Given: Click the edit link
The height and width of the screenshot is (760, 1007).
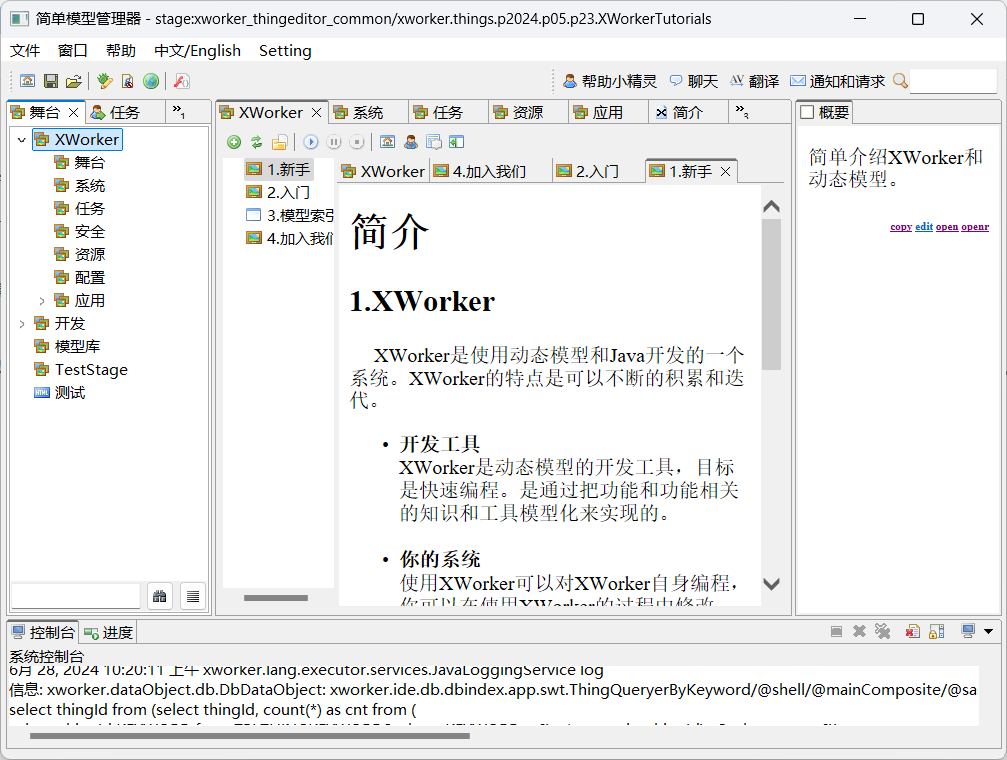Looking at the screenshot, I should [x=924, y=226].
